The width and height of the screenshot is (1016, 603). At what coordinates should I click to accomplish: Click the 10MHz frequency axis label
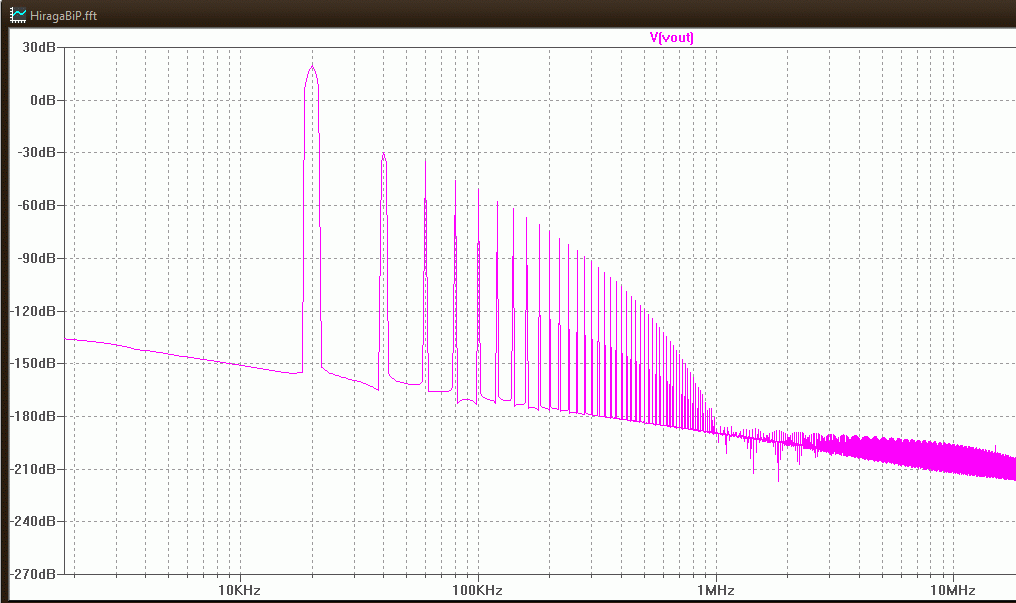pos(953,590)
